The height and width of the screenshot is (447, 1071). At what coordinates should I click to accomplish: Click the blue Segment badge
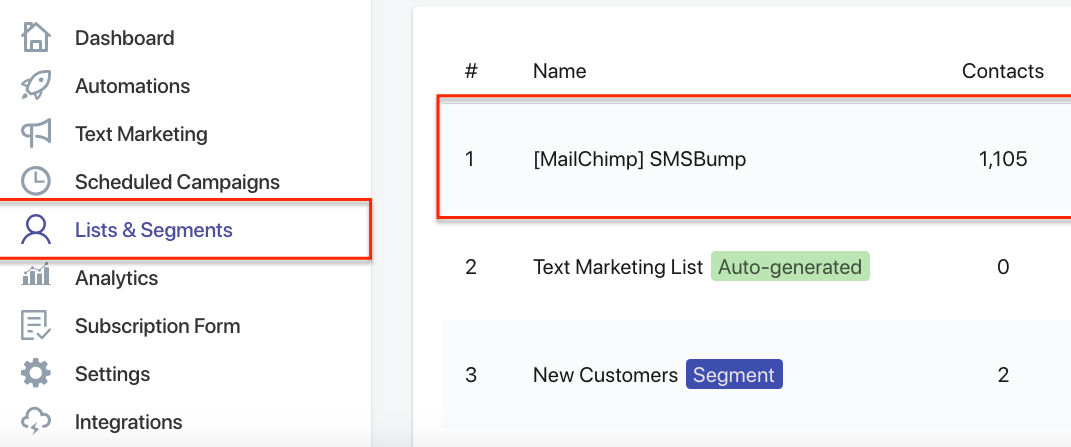coord(734,375)
